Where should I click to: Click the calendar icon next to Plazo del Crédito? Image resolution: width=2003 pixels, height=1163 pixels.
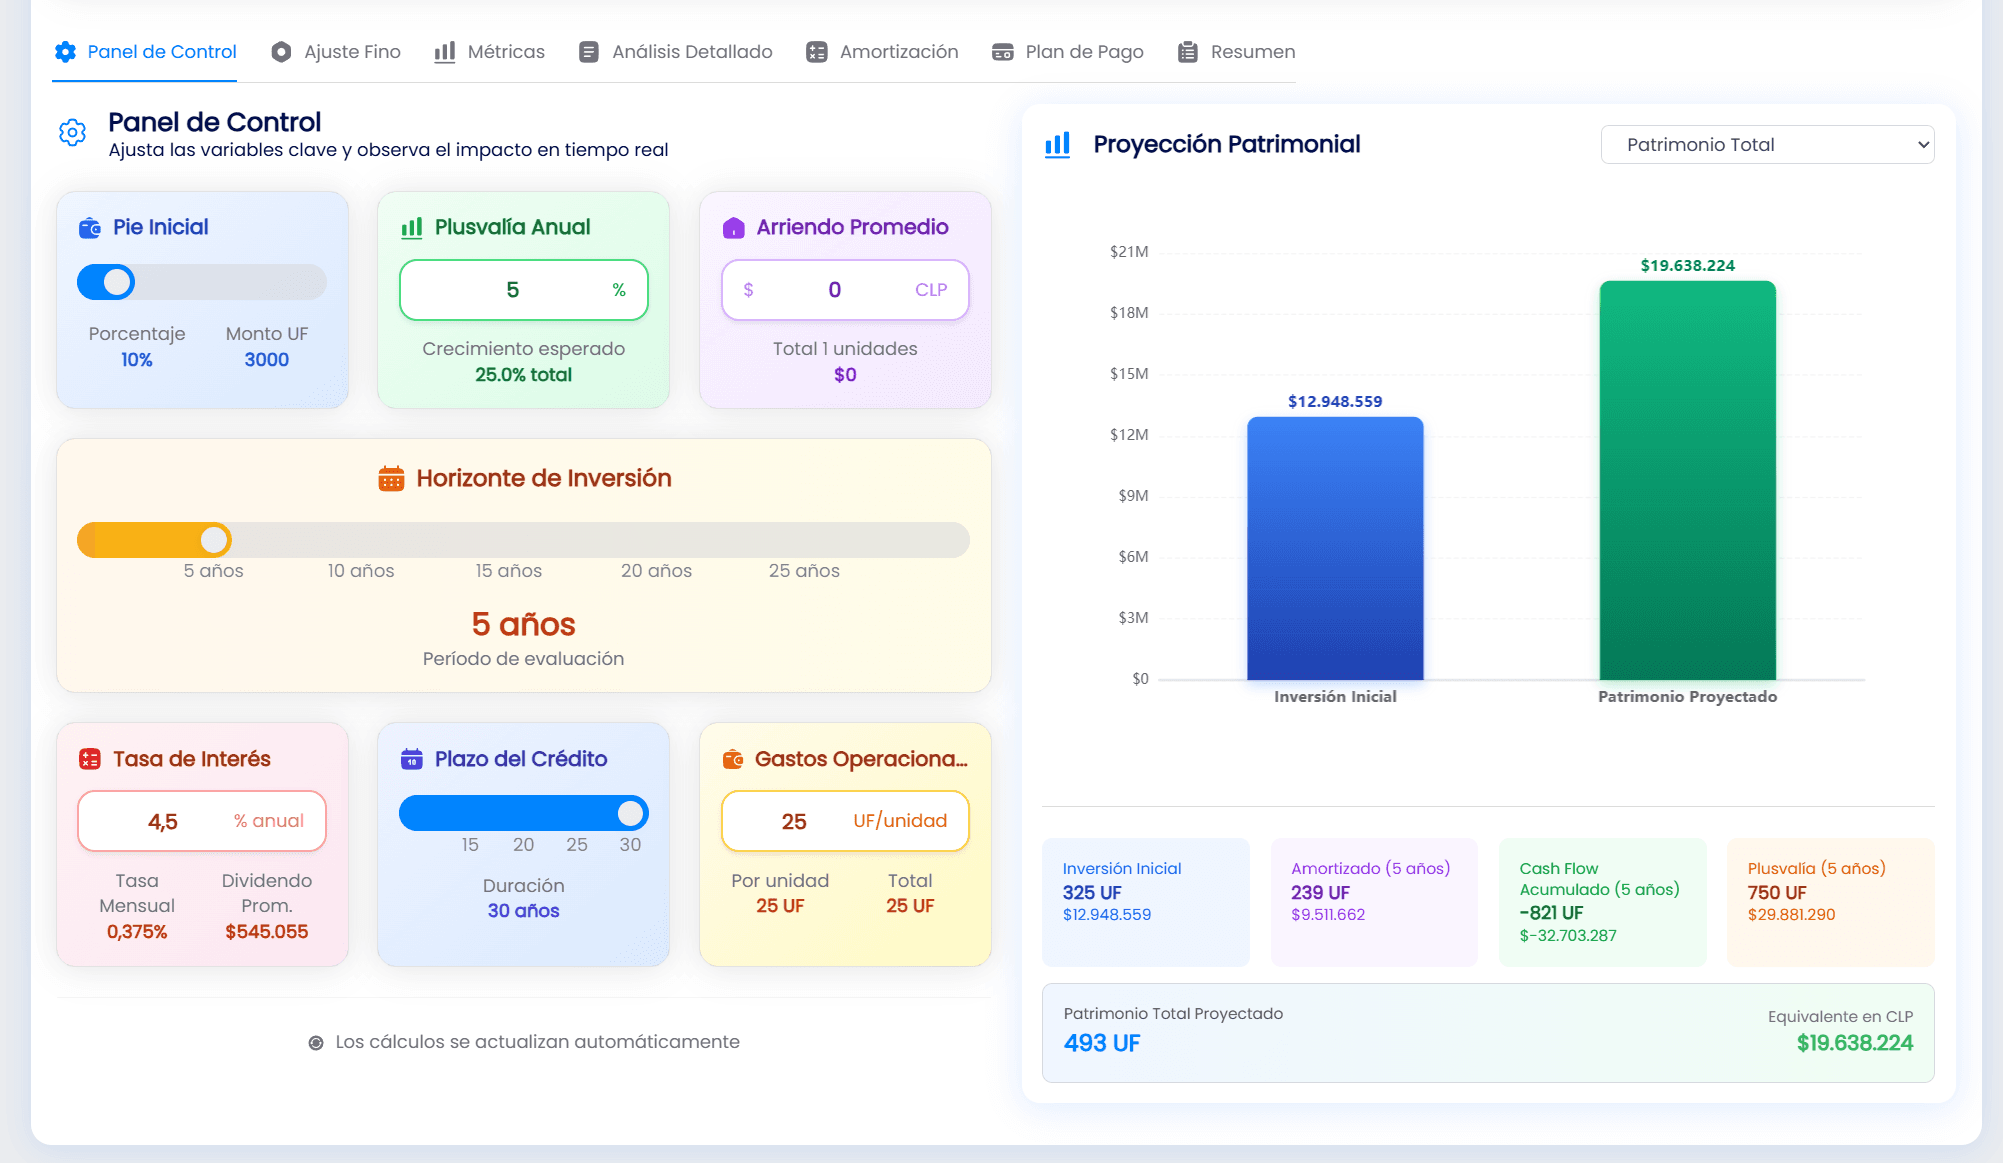pos(411,759)
